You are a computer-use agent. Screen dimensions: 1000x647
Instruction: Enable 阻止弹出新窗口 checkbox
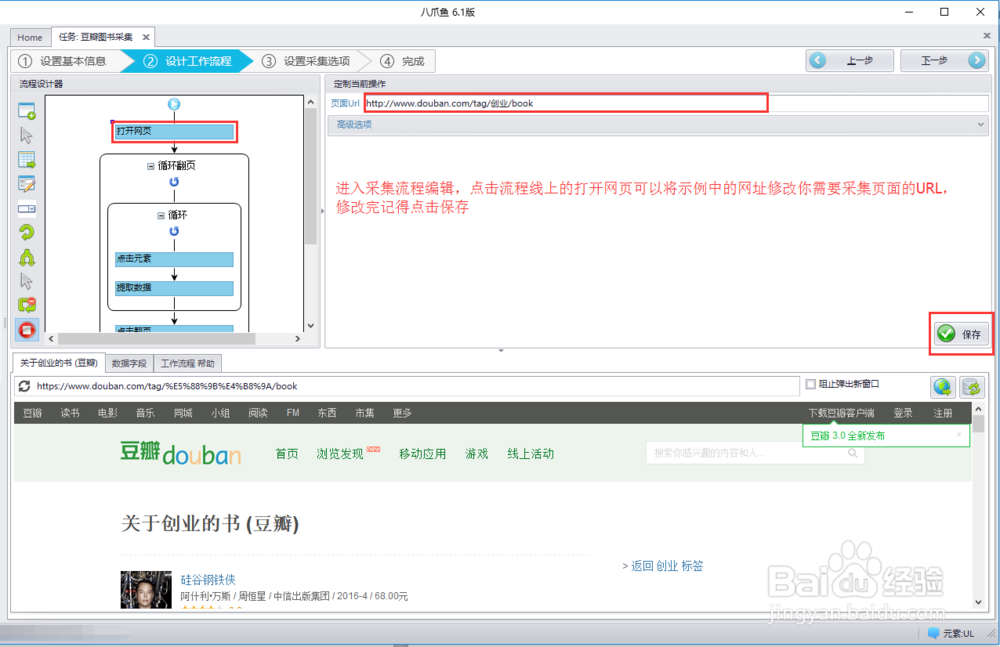[x=811, y=384]
